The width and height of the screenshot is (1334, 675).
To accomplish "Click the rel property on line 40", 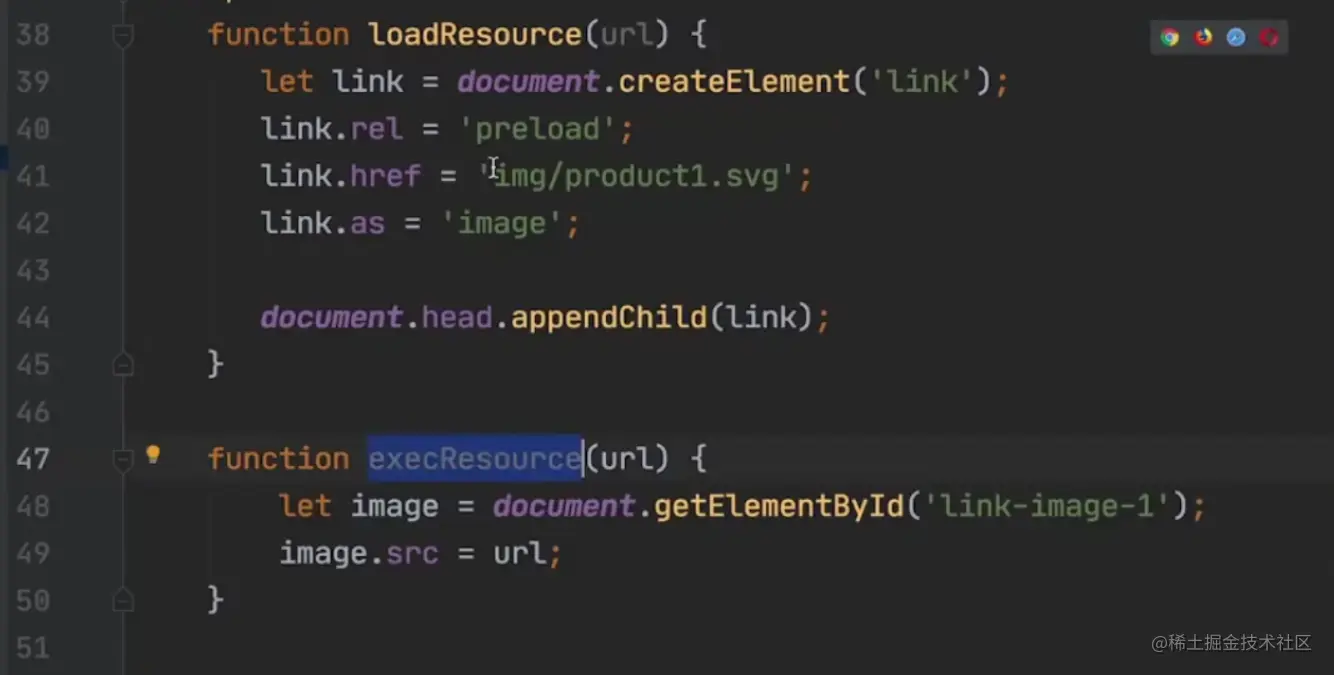I will pos(377,129).
